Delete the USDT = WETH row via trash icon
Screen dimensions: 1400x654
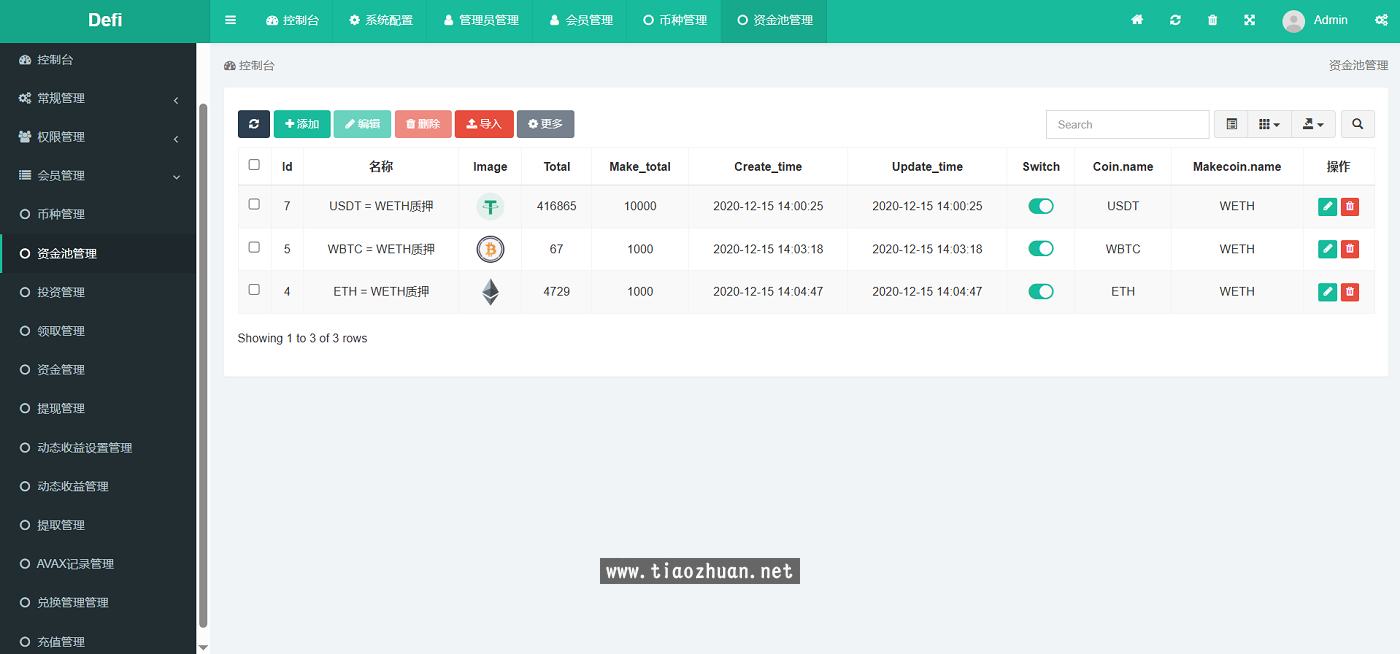(1350, 206)
